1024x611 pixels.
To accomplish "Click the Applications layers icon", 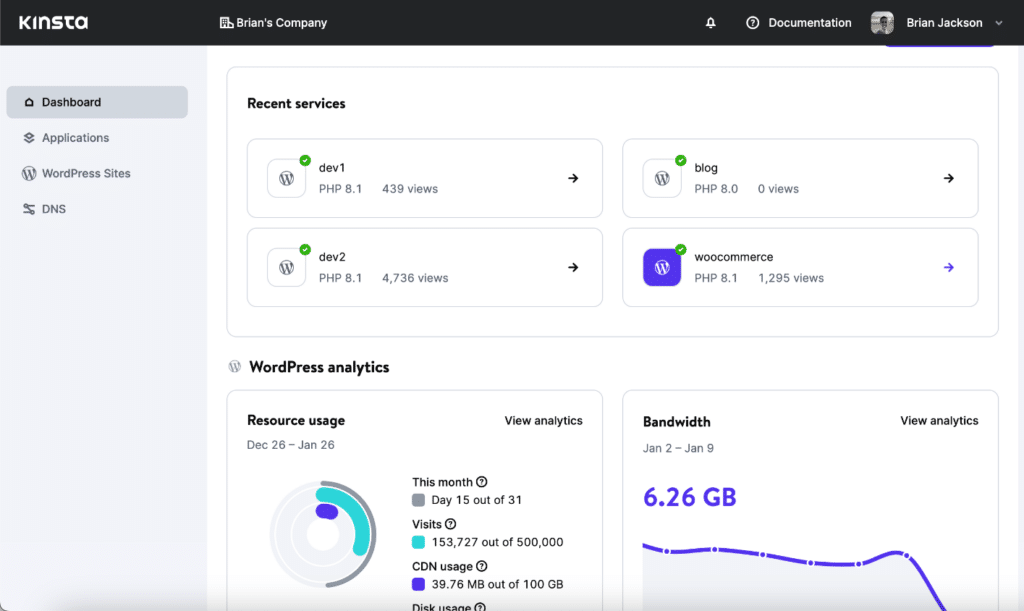I will coord(29,138).
